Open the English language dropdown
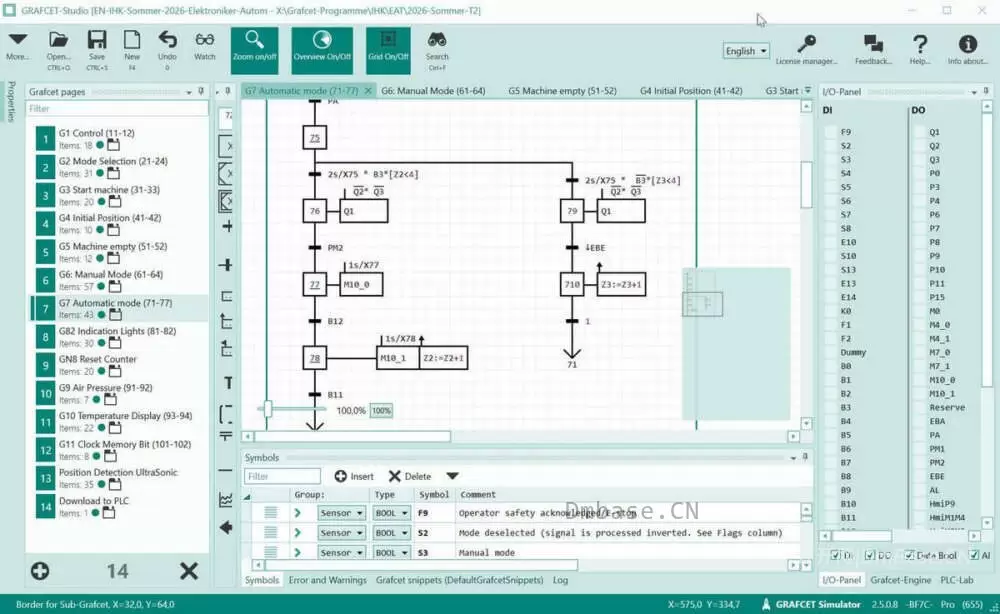Screen dimensions: 1000x614 click(x=746, y=51)
